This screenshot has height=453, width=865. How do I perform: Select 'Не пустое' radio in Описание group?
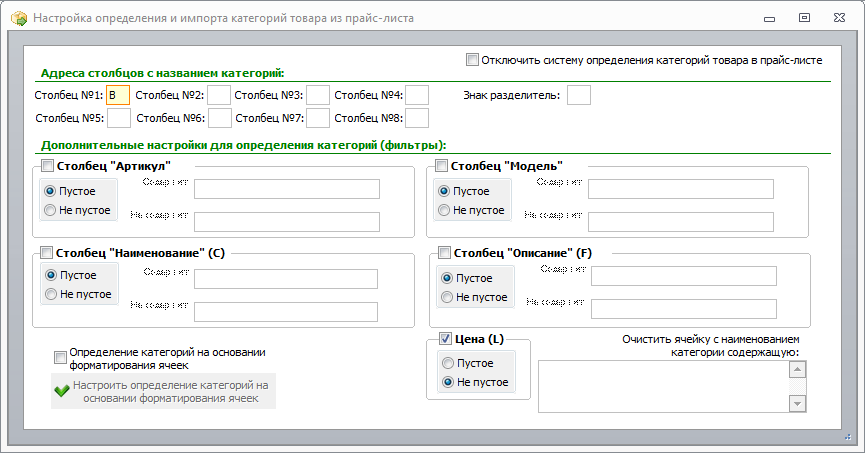point(447,297)
